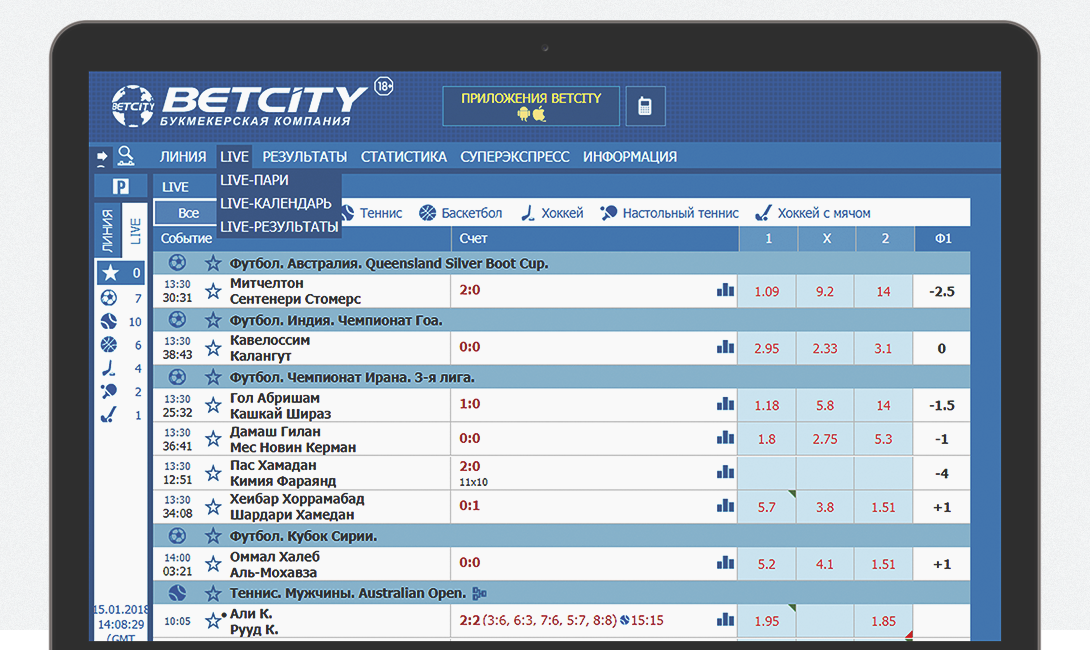Viewport: 1090px width, 650px height.
Task: Switch to vertical ЛИНИЯ sidebar tab
Action: tap(108, 230)
